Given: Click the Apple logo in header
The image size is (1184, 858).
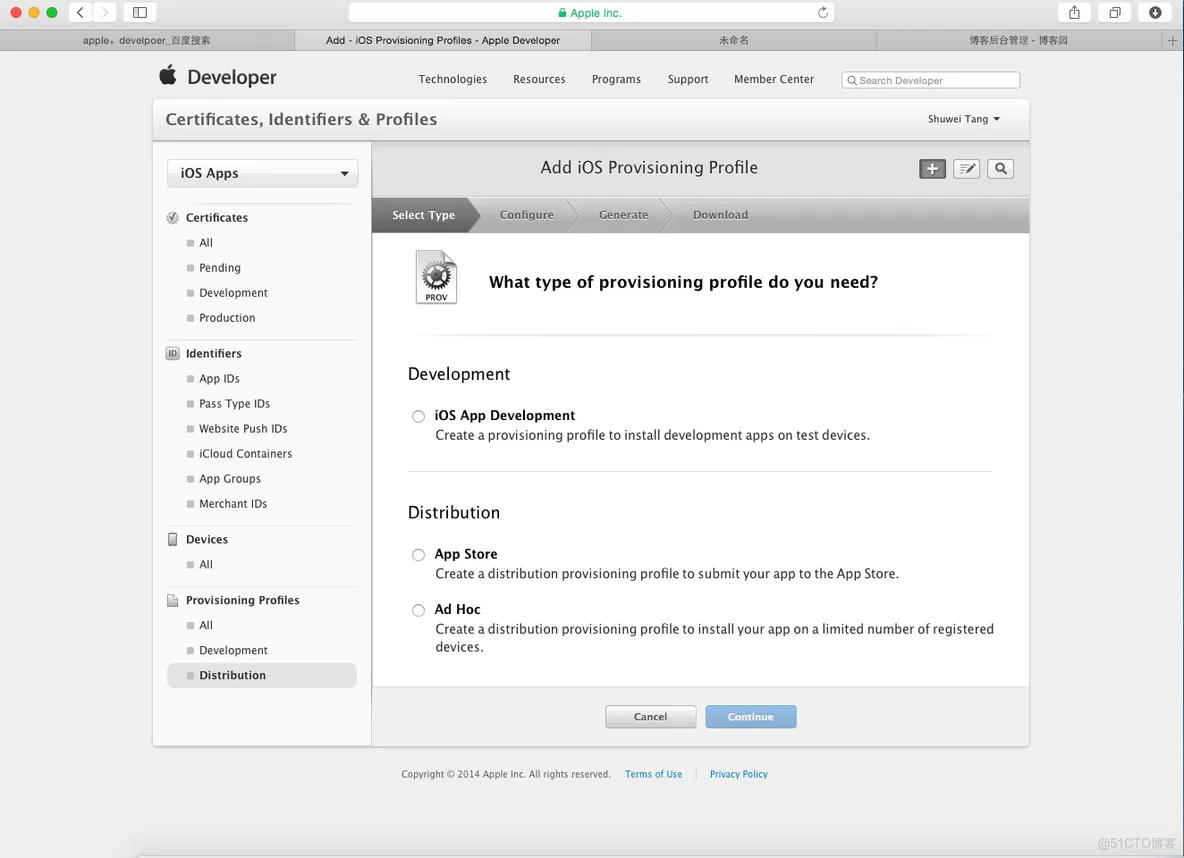Looking at the screenshot, I should tap(168, 75).
